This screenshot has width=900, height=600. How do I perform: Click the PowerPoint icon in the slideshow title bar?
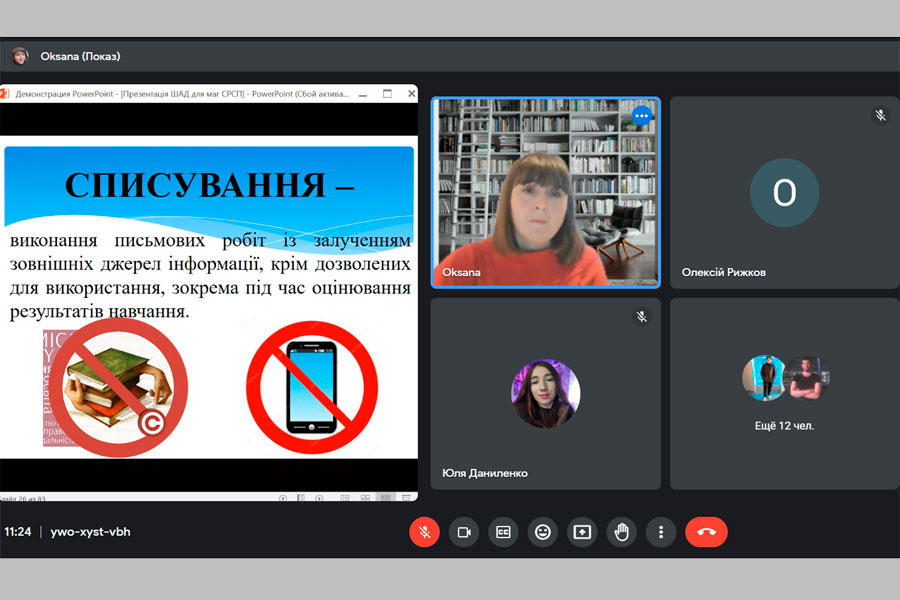pos(4,94)
